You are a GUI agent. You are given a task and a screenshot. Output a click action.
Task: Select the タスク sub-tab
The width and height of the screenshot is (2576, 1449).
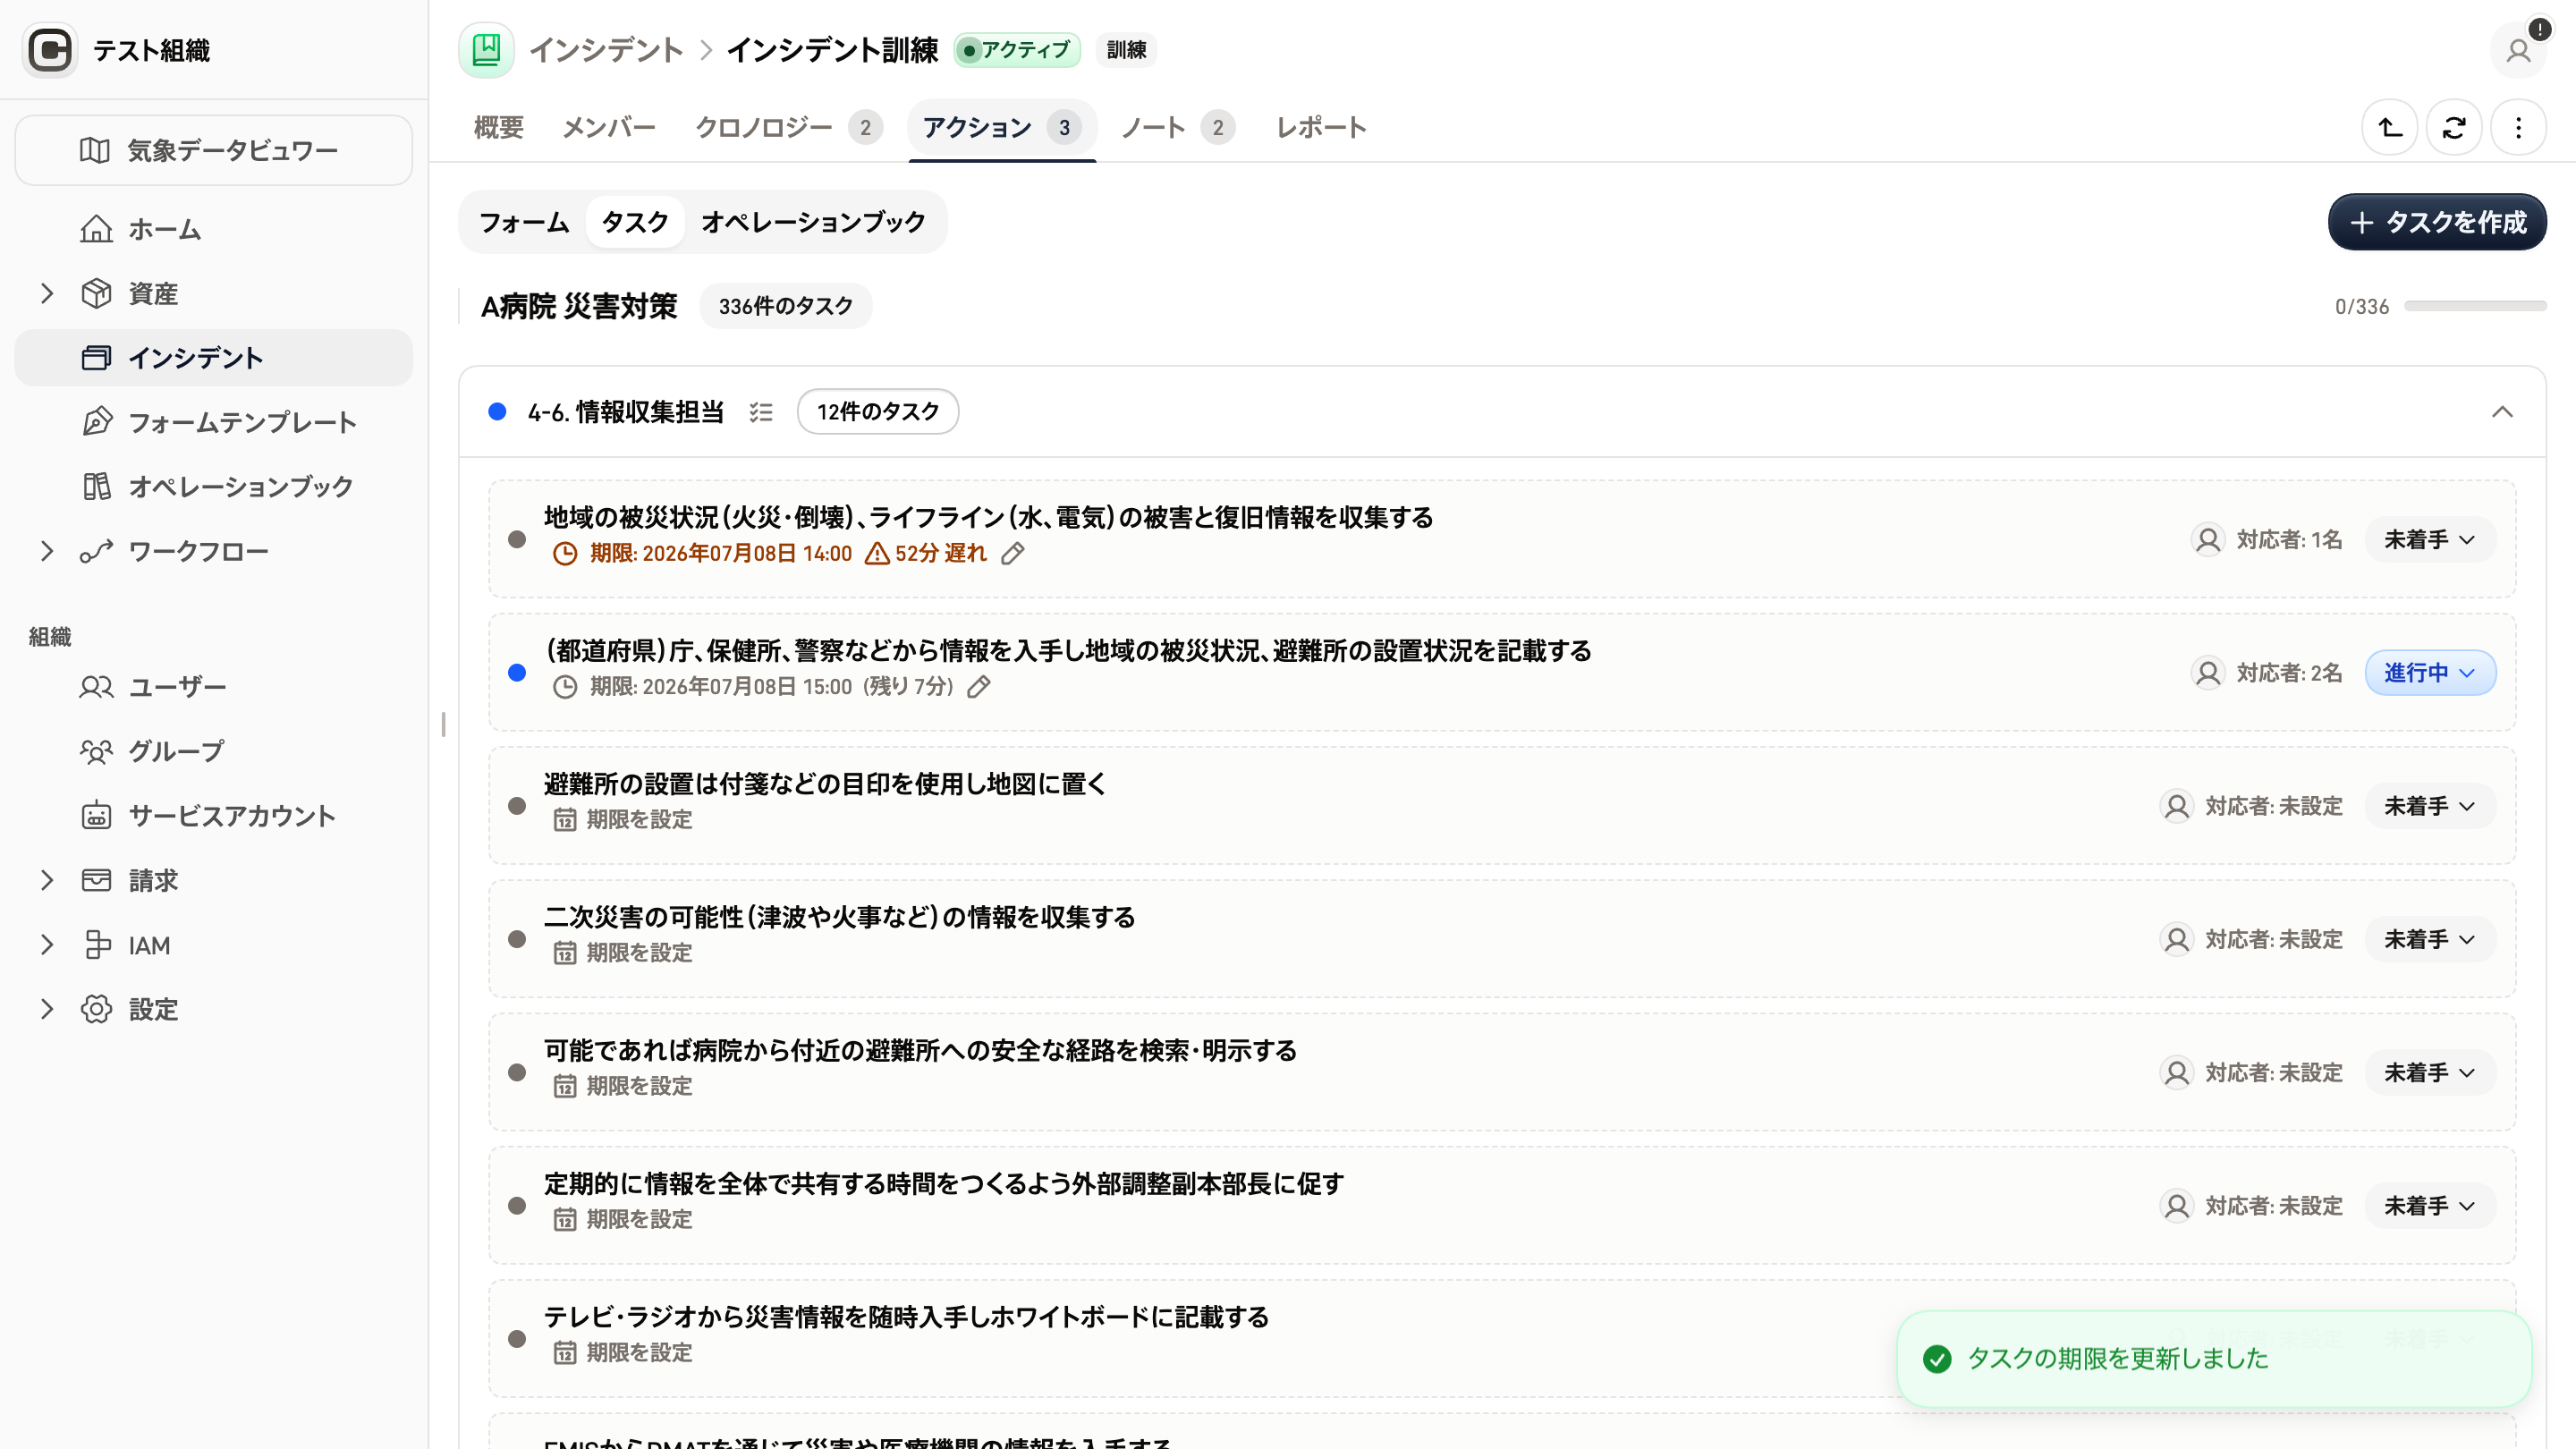point(635,222)
